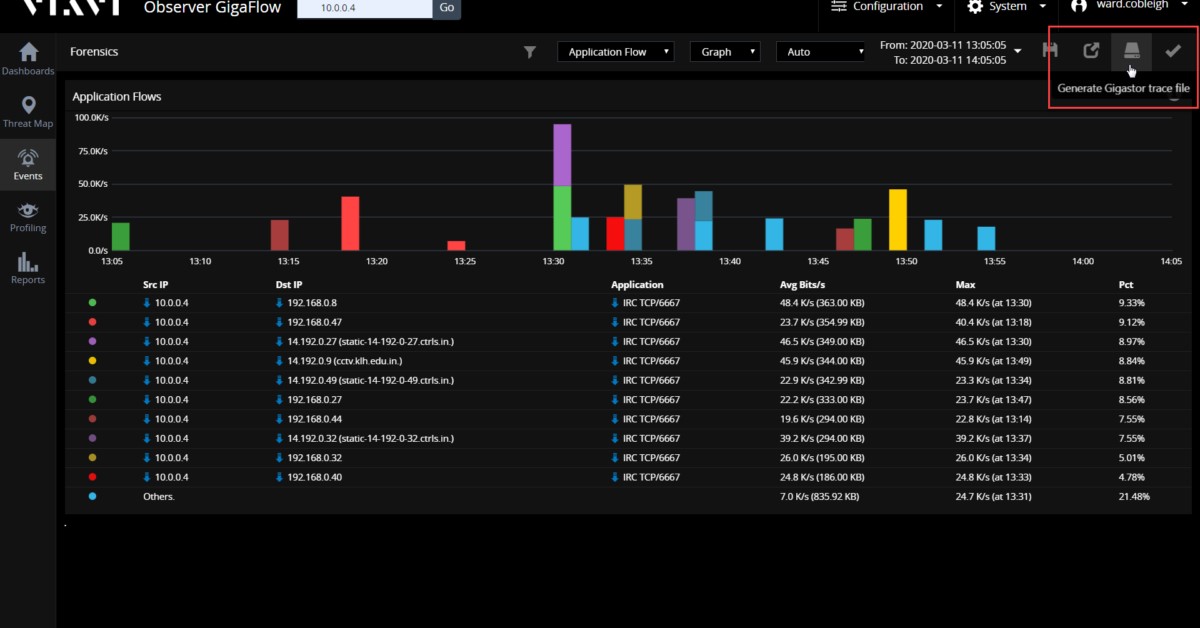
Task: Expand the From/To date range selector
Action: [x=950, y=52]
